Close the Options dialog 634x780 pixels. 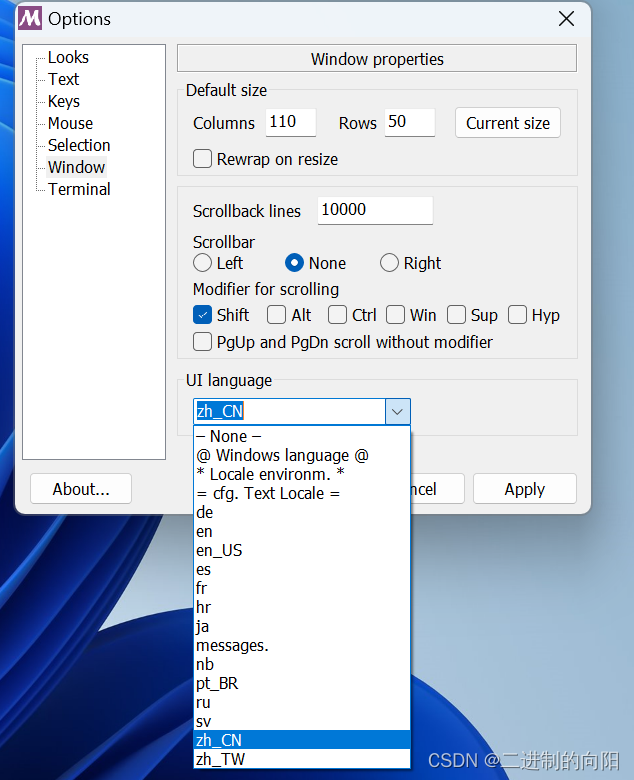click(566, 19)
